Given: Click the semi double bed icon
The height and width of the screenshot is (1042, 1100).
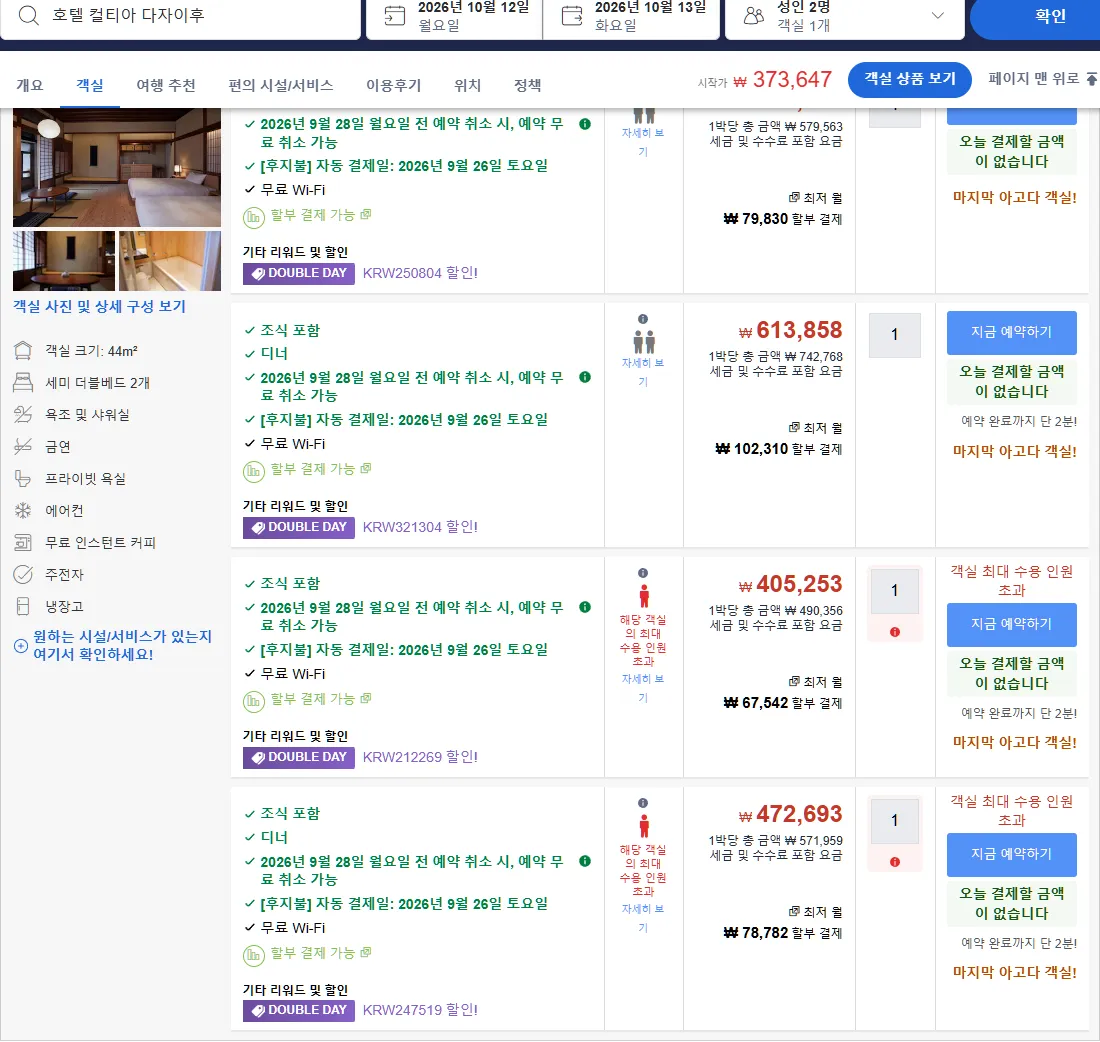Looking at the screenshot, I should click(23, 382).
